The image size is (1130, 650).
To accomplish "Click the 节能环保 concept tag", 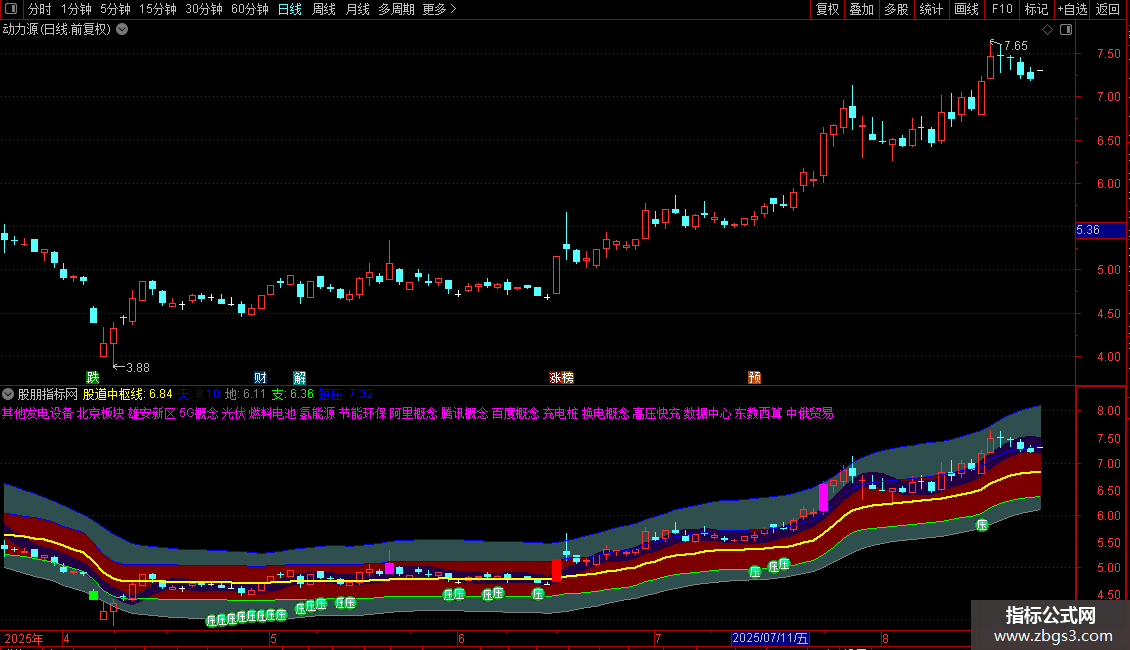I will point(362,414).
